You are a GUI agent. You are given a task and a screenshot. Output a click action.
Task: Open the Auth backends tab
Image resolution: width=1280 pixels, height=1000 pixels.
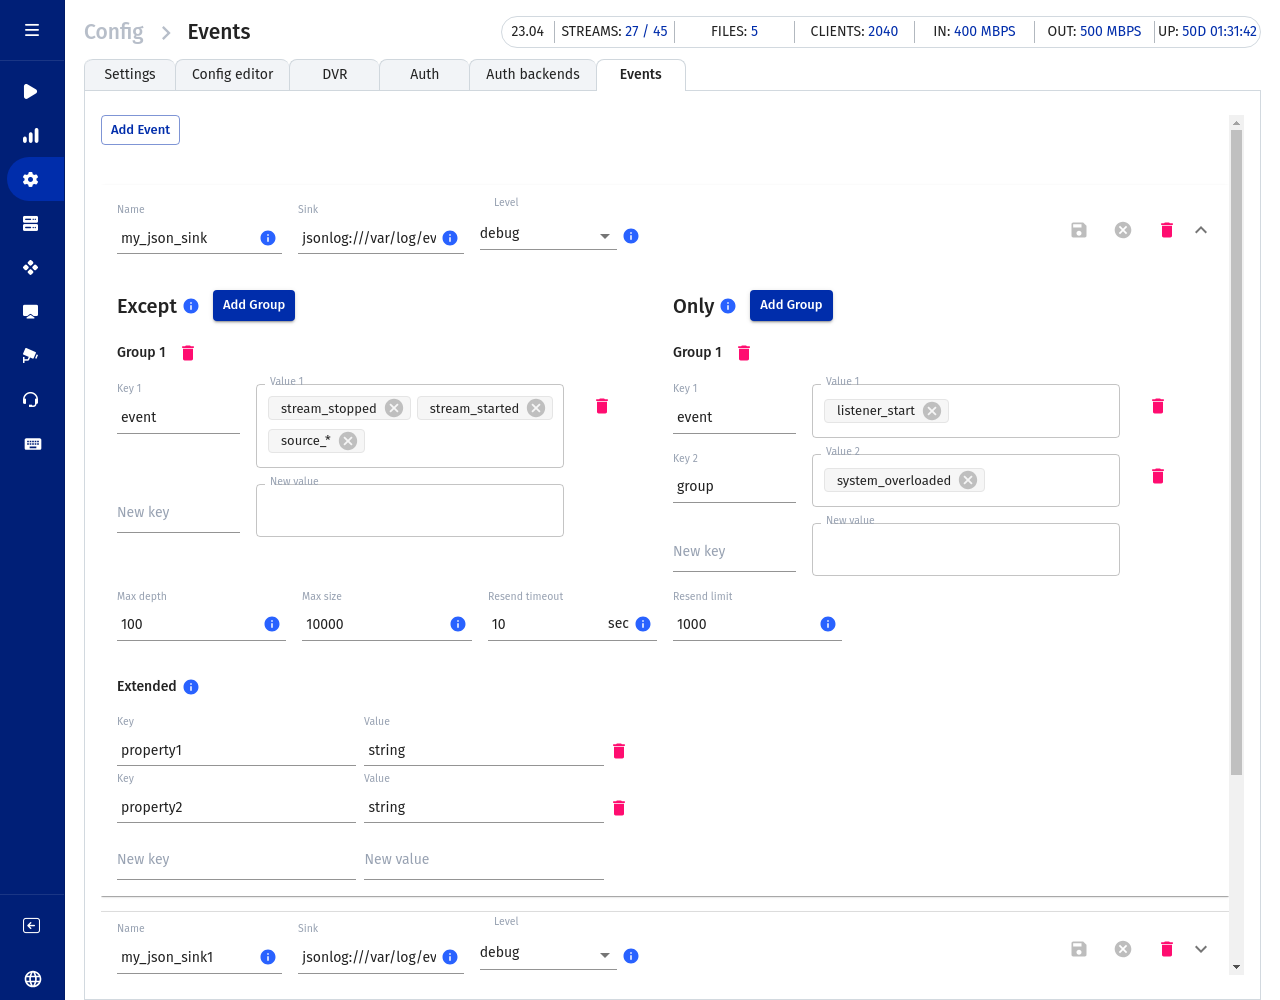point(532,74)
